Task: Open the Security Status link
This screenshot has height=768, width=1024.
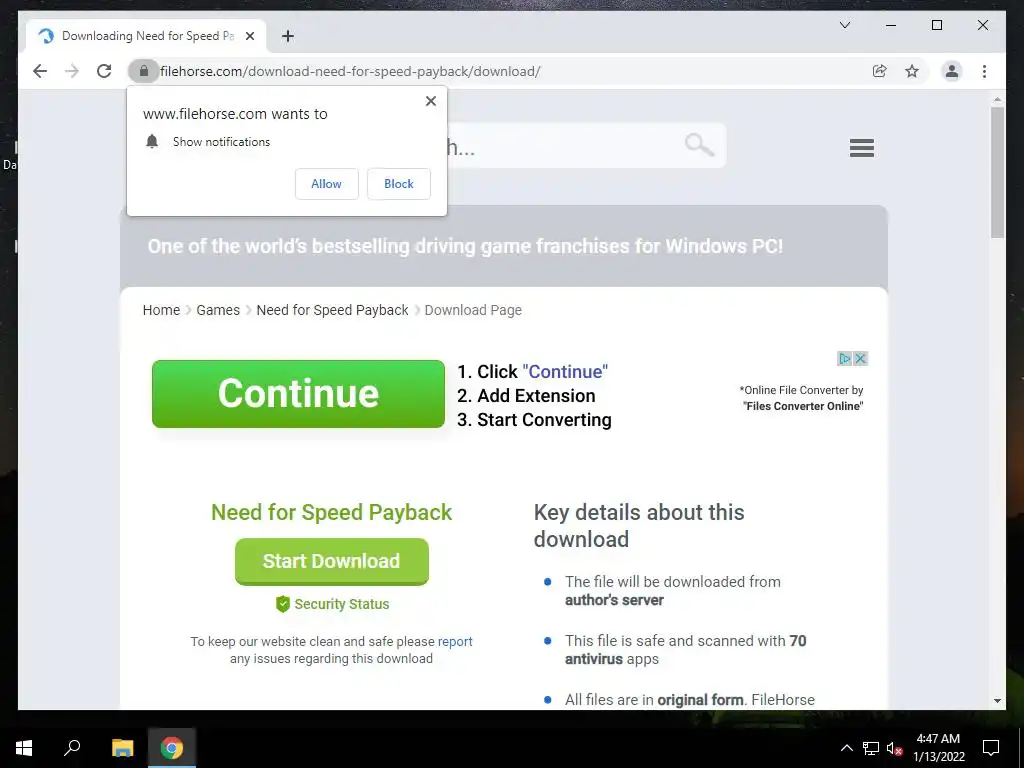Action: pyautogui.click(x=332, y=604)
